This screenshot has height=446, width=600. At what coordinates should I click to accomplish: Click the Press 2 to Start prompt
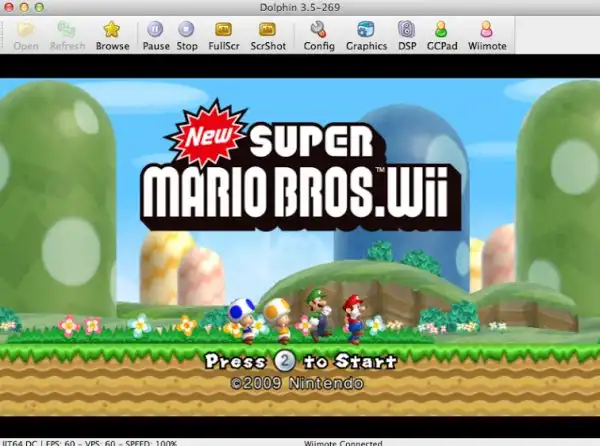(300, 361)
